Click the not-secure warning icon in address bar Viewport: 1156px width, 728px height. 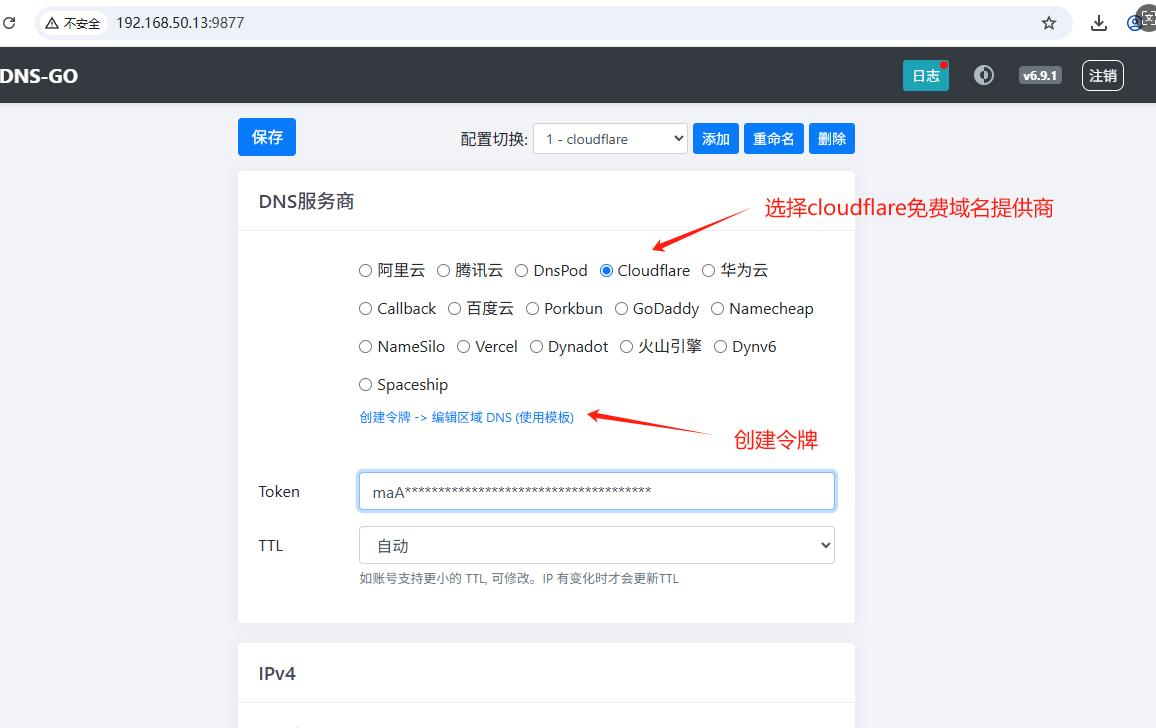(52, 24)
